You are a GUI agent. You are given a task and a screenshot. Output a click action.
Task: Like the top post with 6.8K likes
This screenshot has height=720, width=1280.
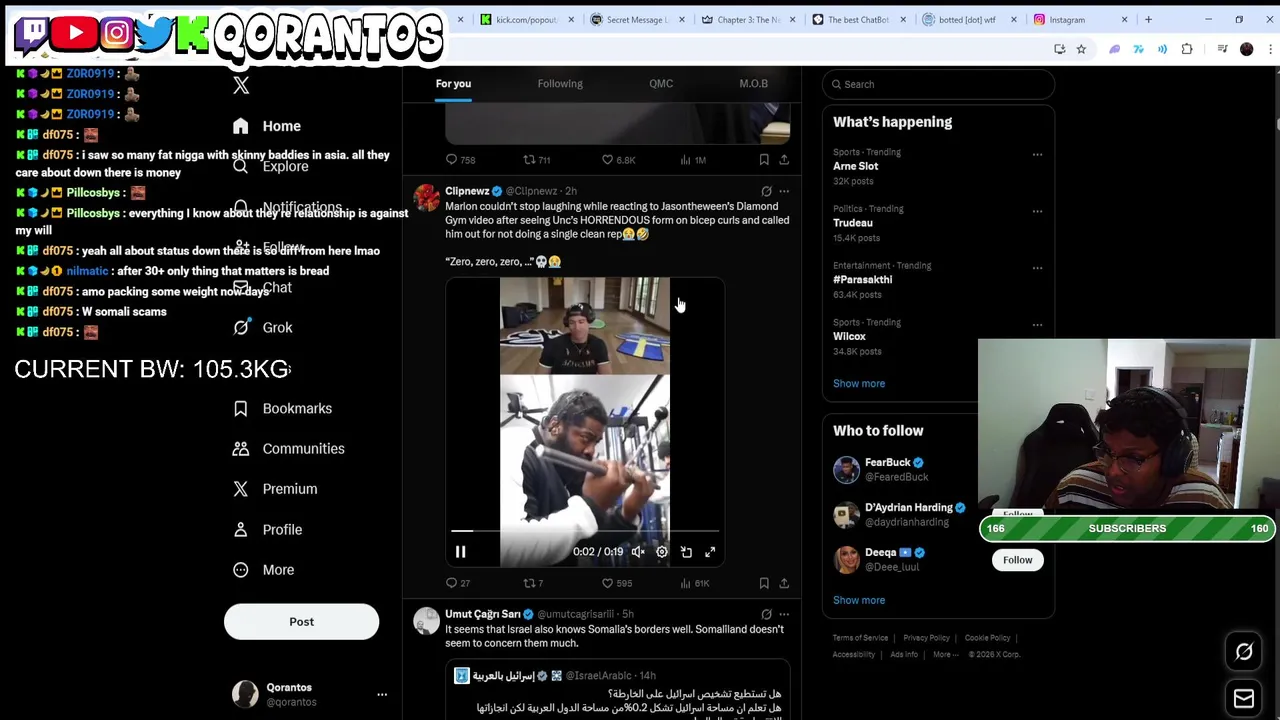tap(618, 160)
